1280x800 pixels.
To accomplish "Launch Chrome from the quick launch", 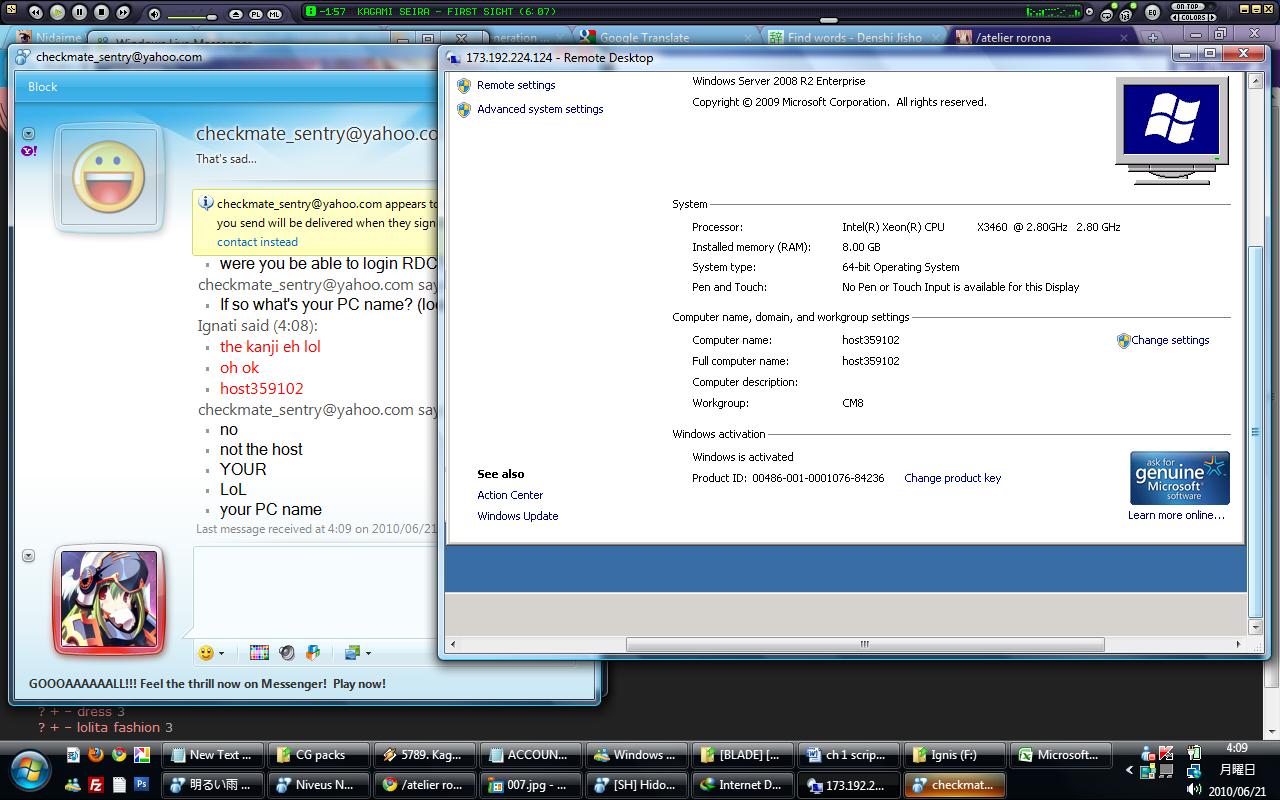I will click(119, 755).
